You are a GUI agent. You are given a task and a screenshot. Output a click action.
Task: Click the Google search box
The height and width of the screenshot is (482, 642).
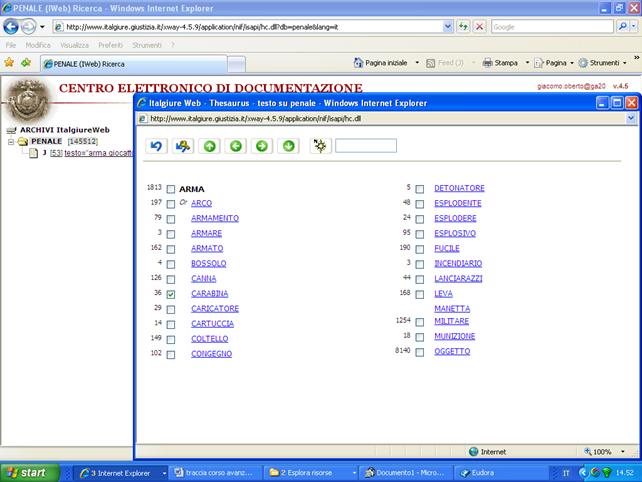pos(552,27)
